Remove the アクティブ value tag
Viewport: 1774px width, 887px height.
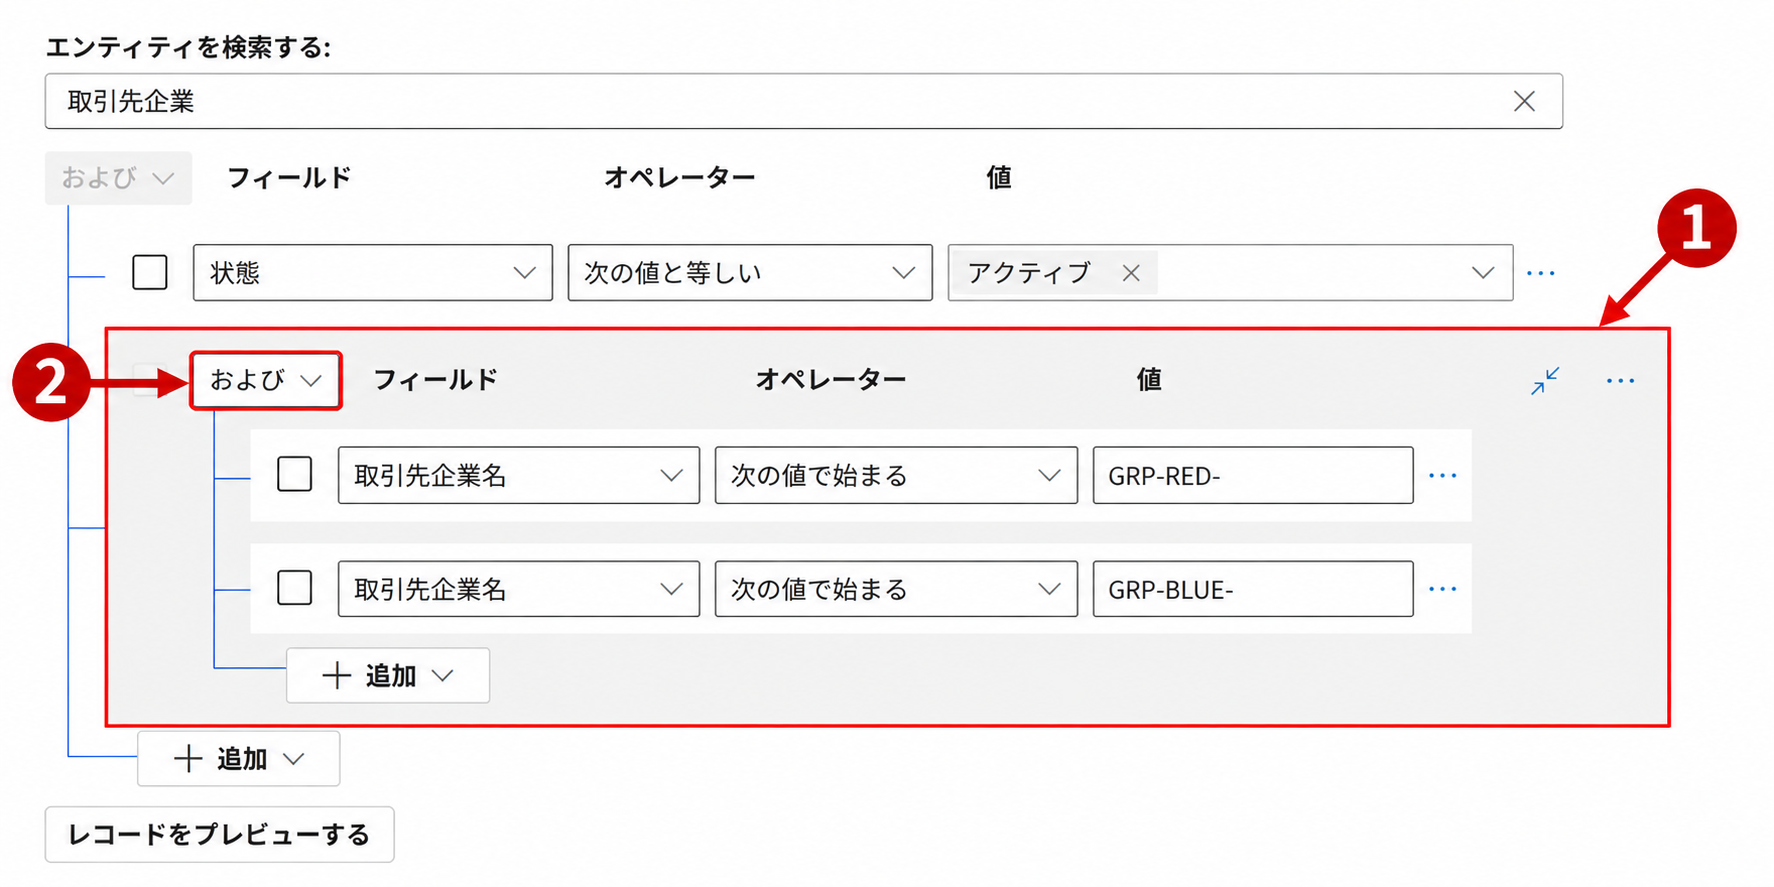(1131, 273)
